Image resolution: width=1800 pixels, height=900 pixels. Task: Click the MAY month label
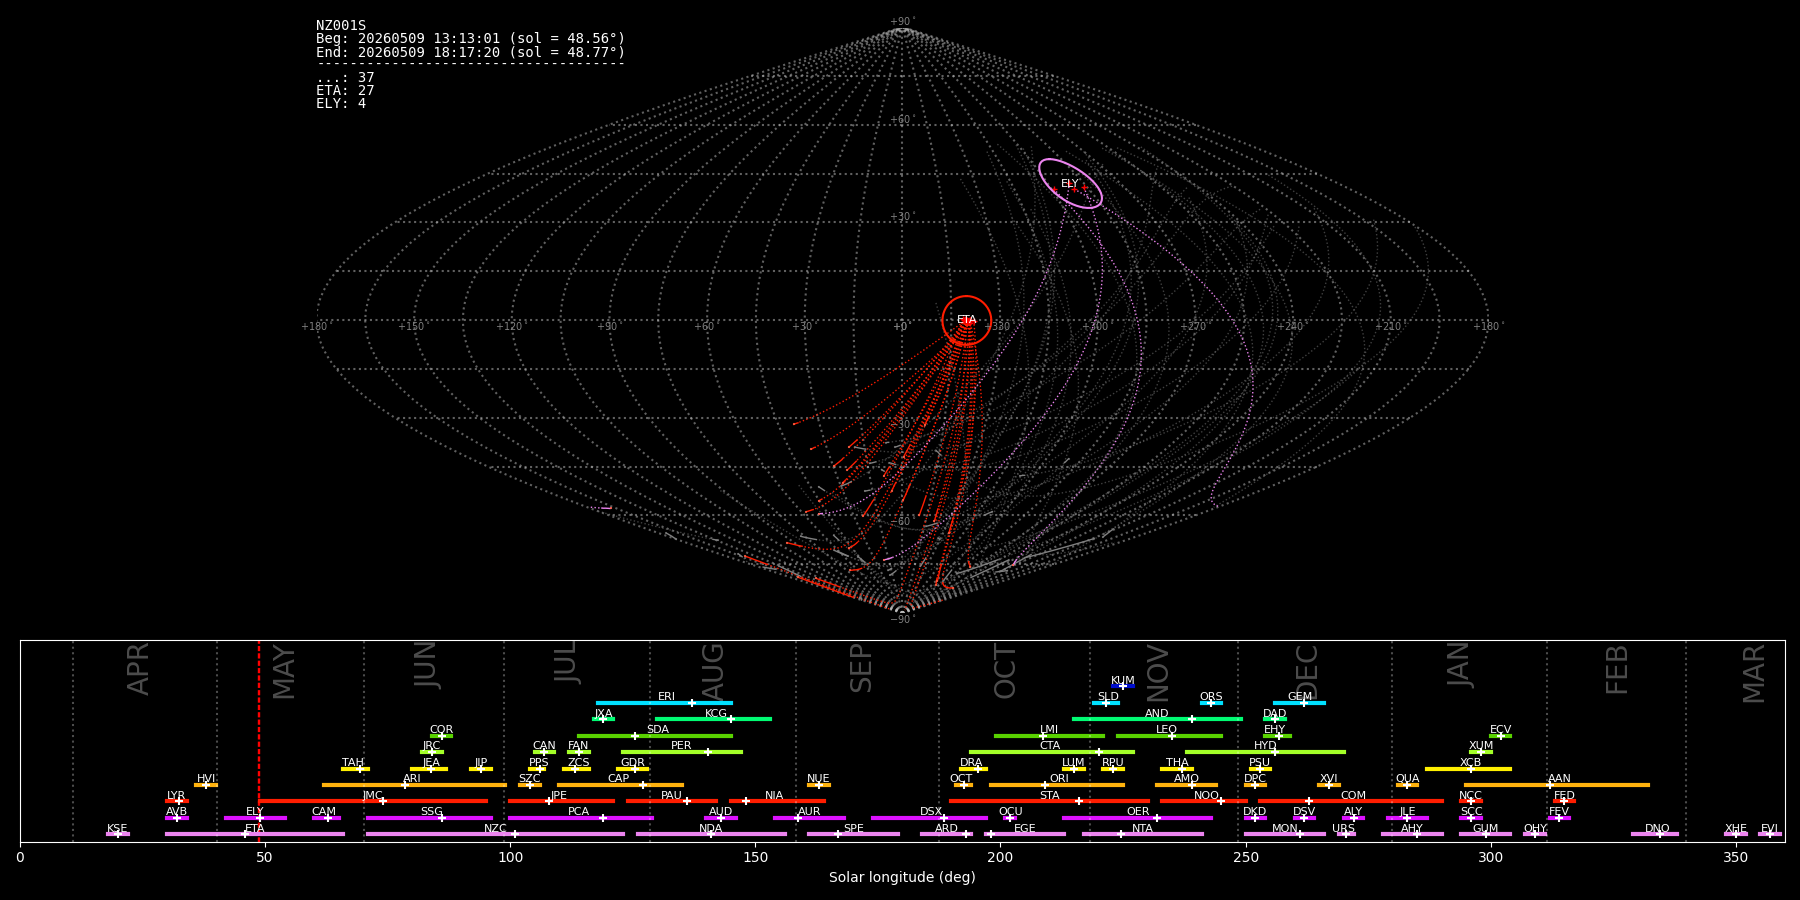(x=284, y=672)
